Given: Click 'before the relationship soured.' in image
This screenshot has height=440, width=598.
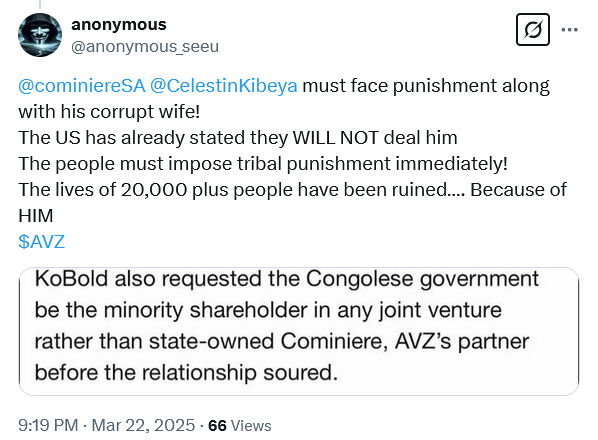Looking at the screenshot, I should [186, 373].
